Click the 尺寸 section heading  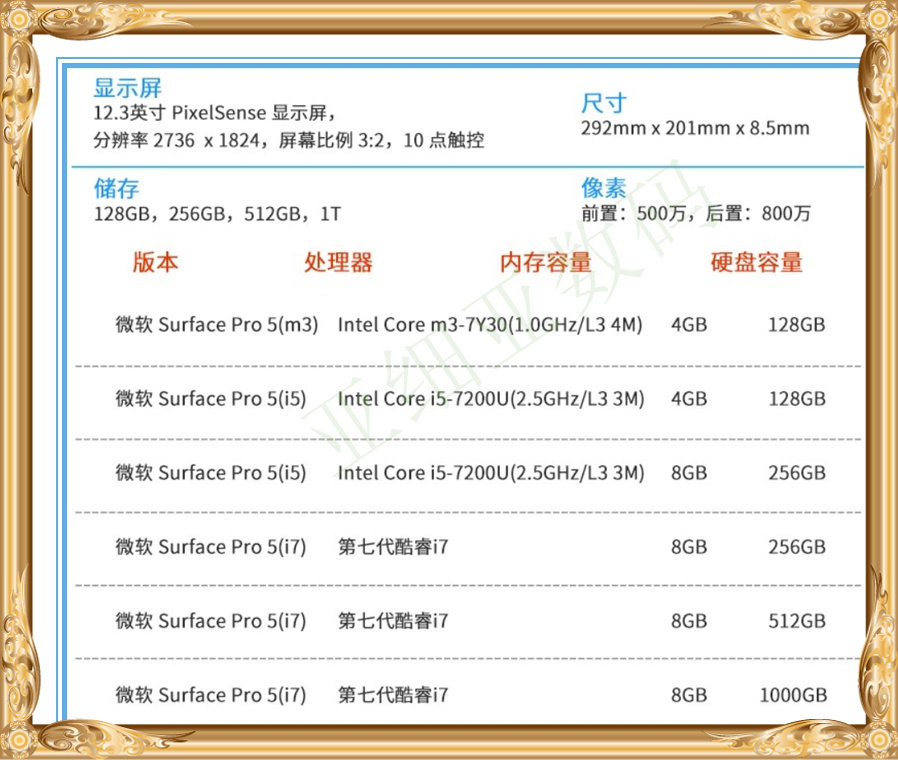point(604,103)
